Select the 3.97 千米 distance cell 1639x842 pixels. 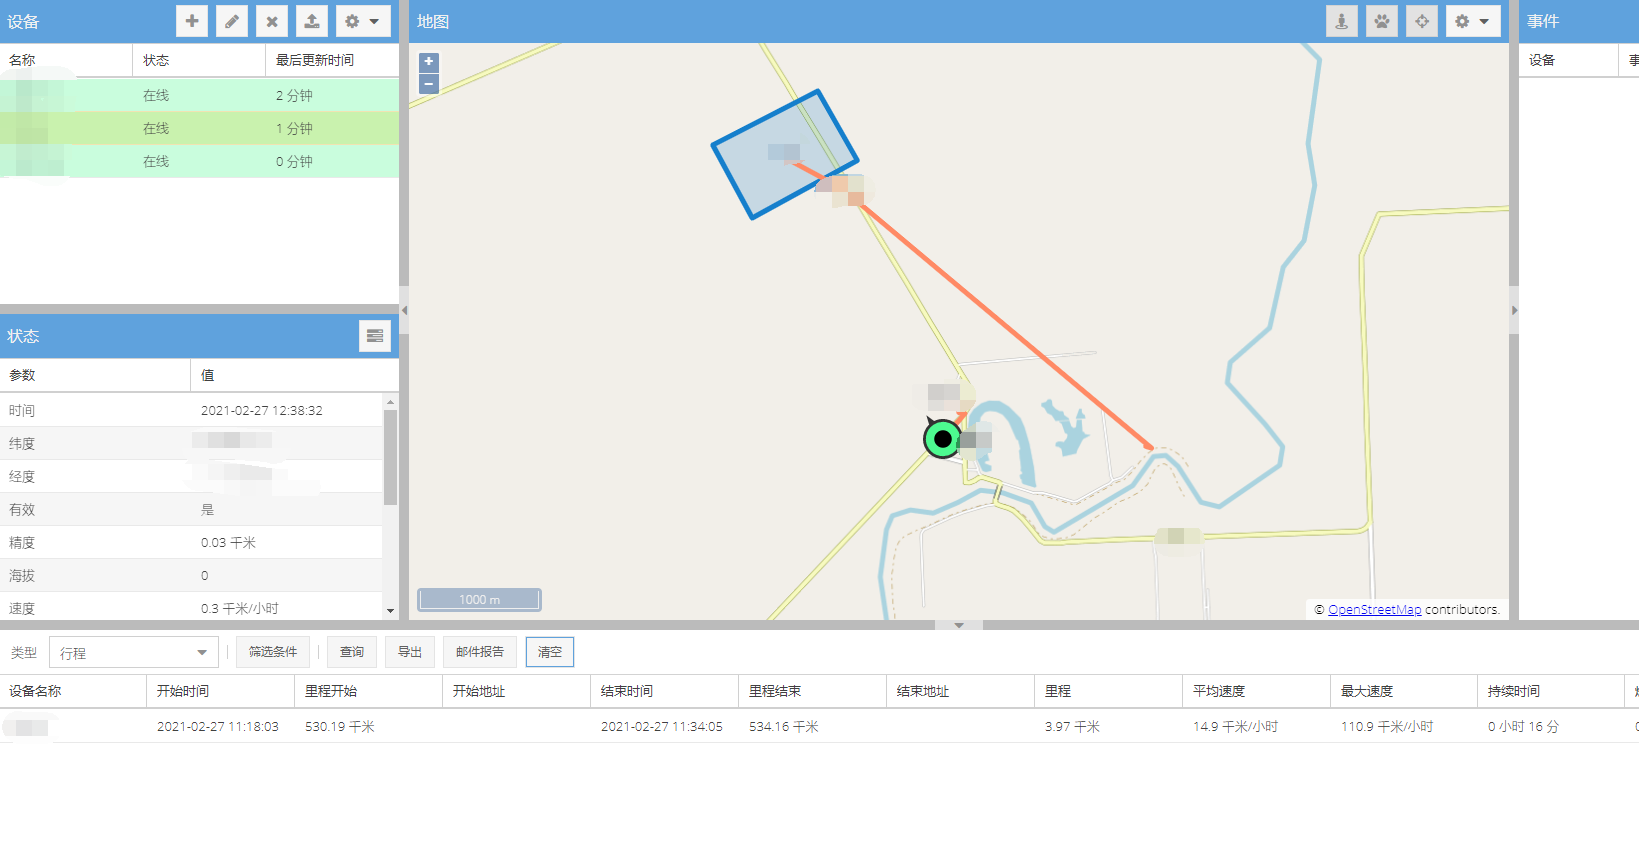1072,727
